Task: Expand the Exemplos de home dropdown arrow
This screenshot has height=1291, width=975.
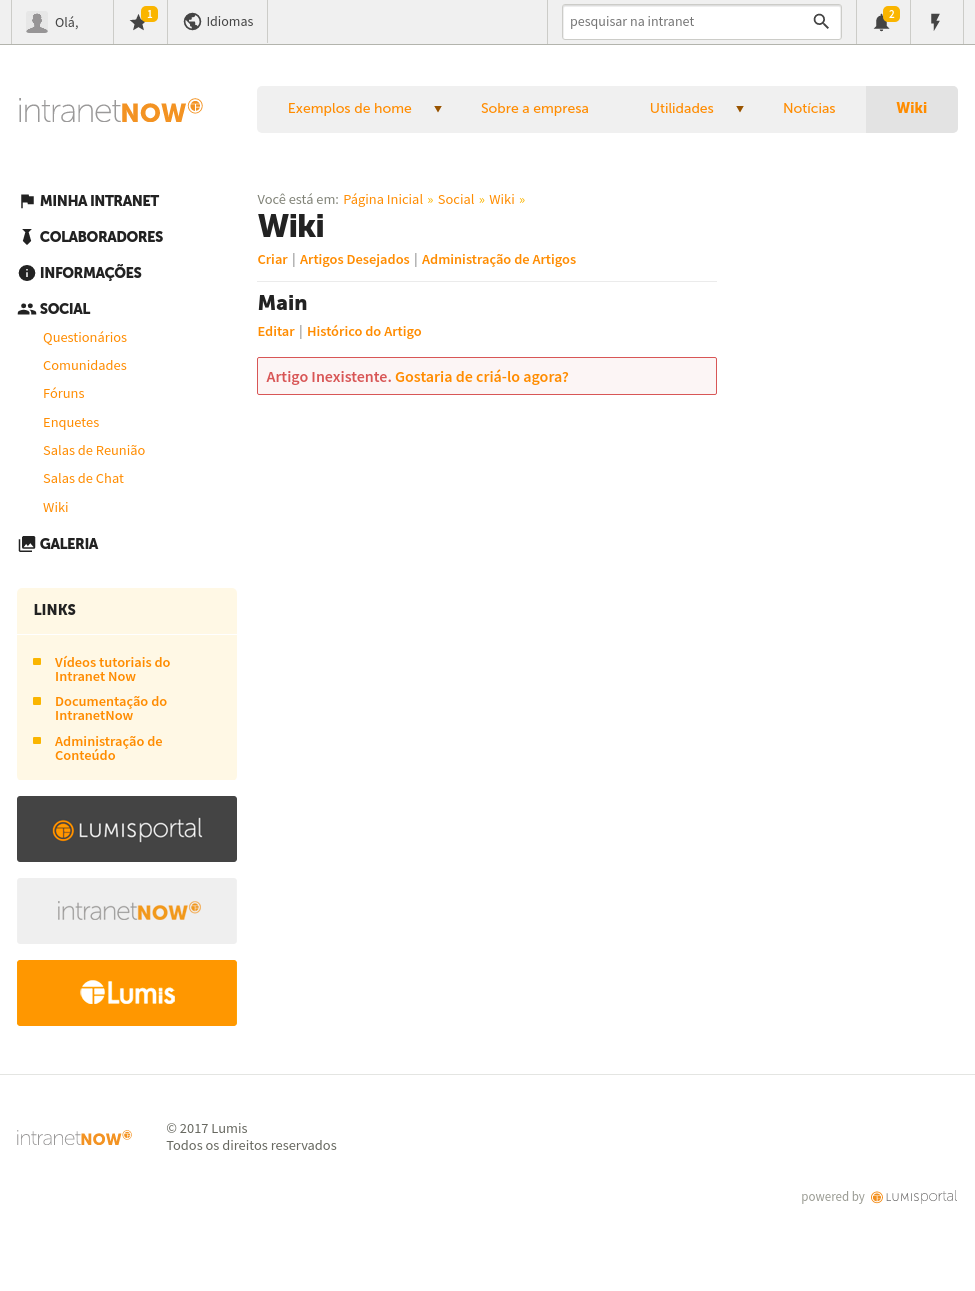Action: (x=438, y=109)
